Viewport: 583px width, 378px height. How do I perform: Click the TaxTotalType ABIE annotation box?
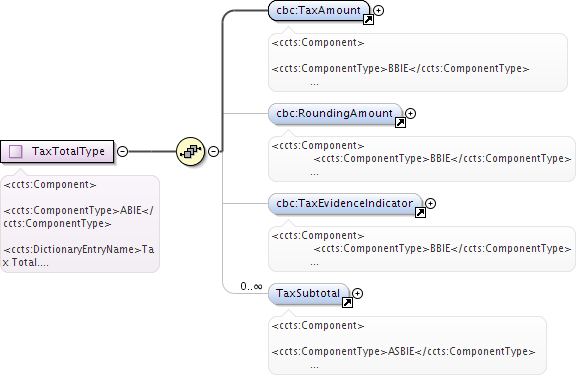pyautogui.click(x=80, y=224)
